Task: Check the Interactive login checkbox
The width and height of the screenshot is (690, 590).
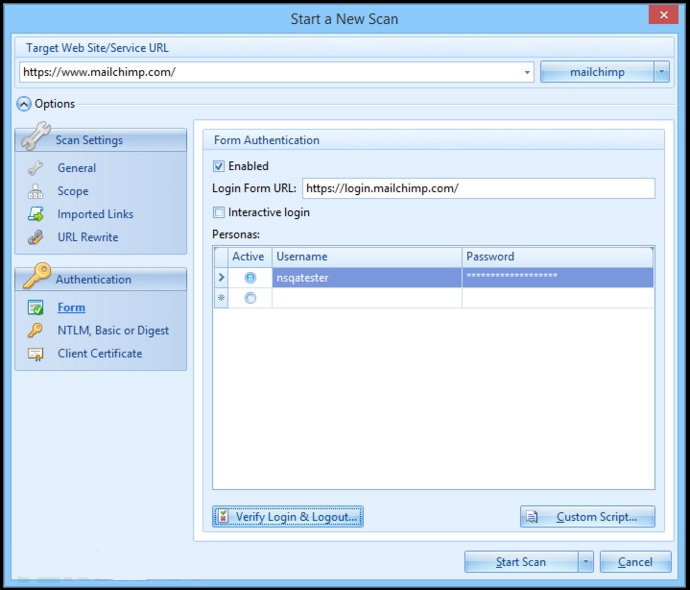Action: coord(219,213)
